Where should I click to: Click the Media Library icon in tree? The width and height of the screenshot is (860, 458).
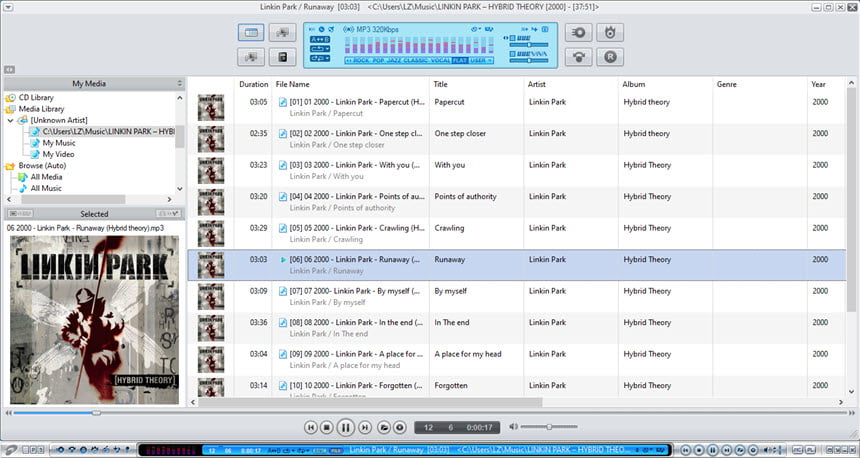[11, 109]
